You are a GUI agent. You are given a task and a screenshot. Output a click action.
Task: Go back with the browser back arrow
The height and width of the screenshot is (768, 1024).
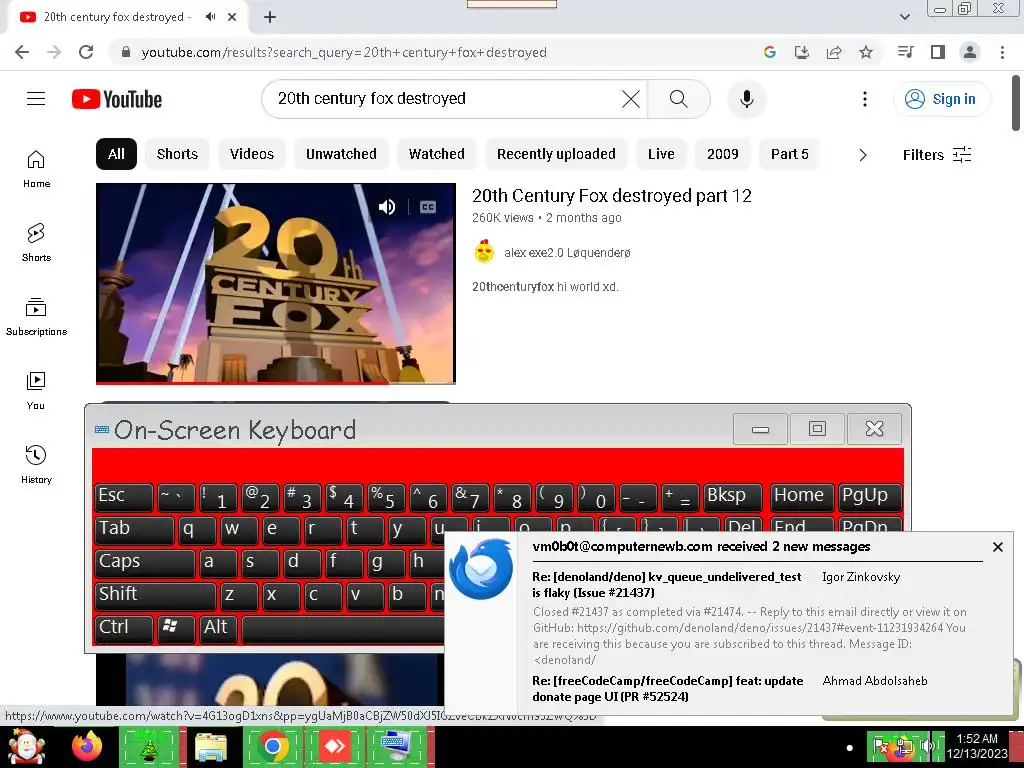pyautogui.click(x=22, y=52)
